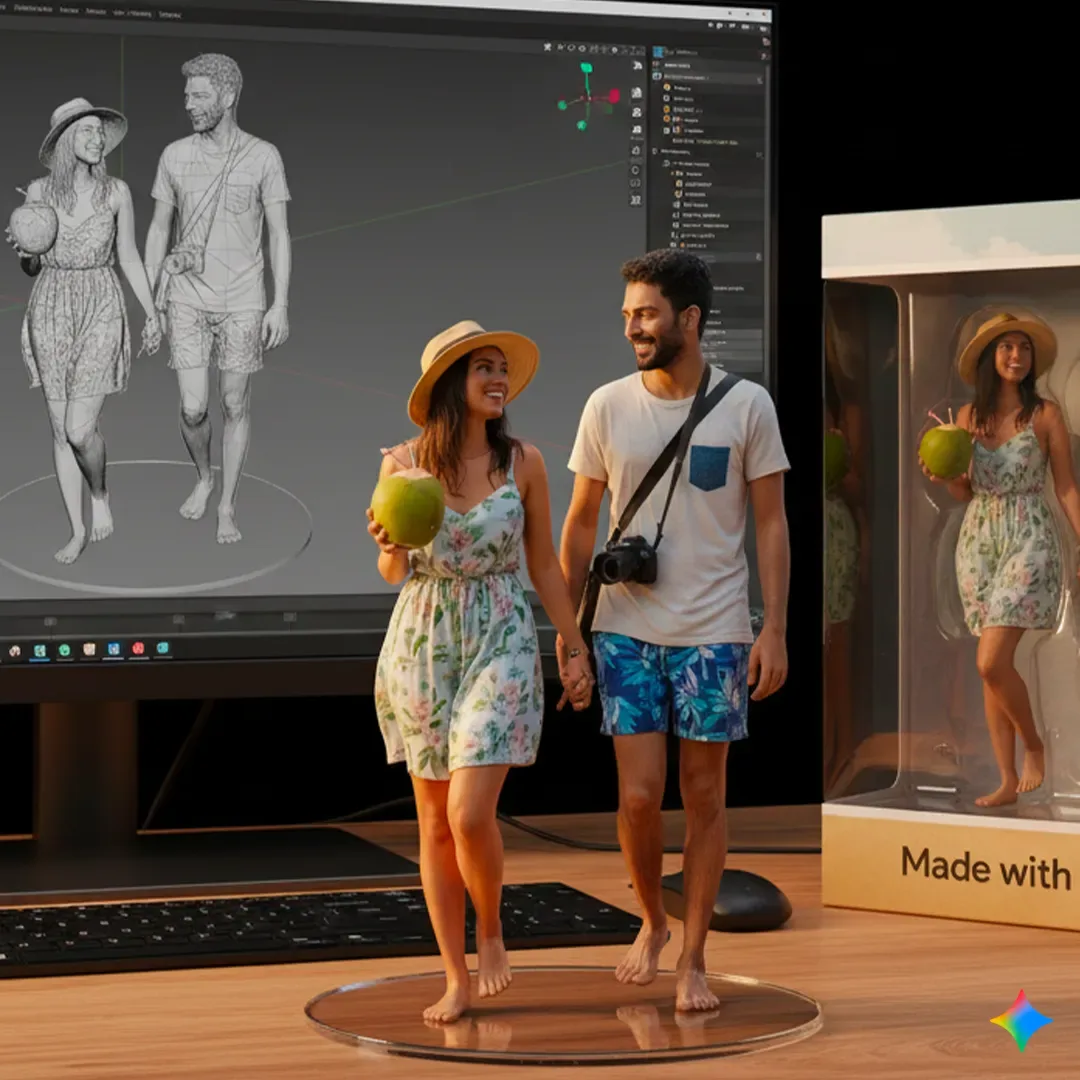Click the circle icon in viewport side strip
1080x1080 pixels.
635,169
